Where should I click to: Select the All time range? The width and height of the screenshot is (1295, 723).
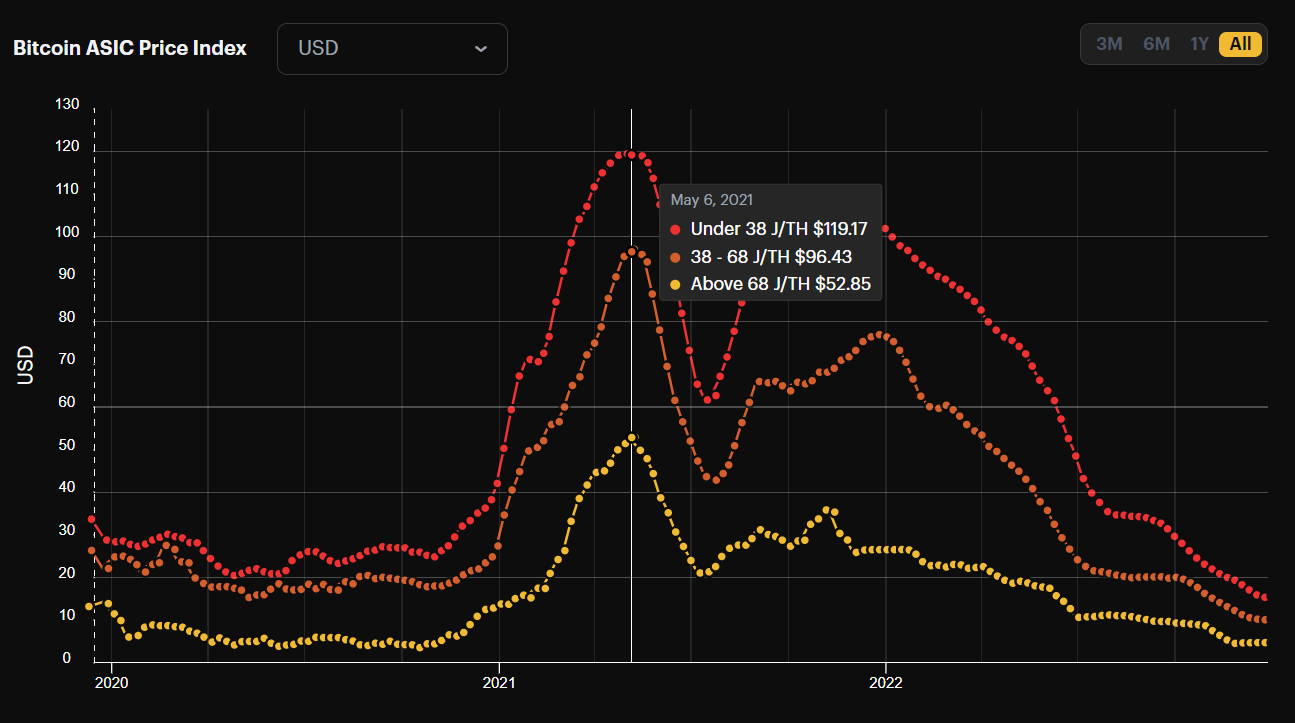(1241, 44)
